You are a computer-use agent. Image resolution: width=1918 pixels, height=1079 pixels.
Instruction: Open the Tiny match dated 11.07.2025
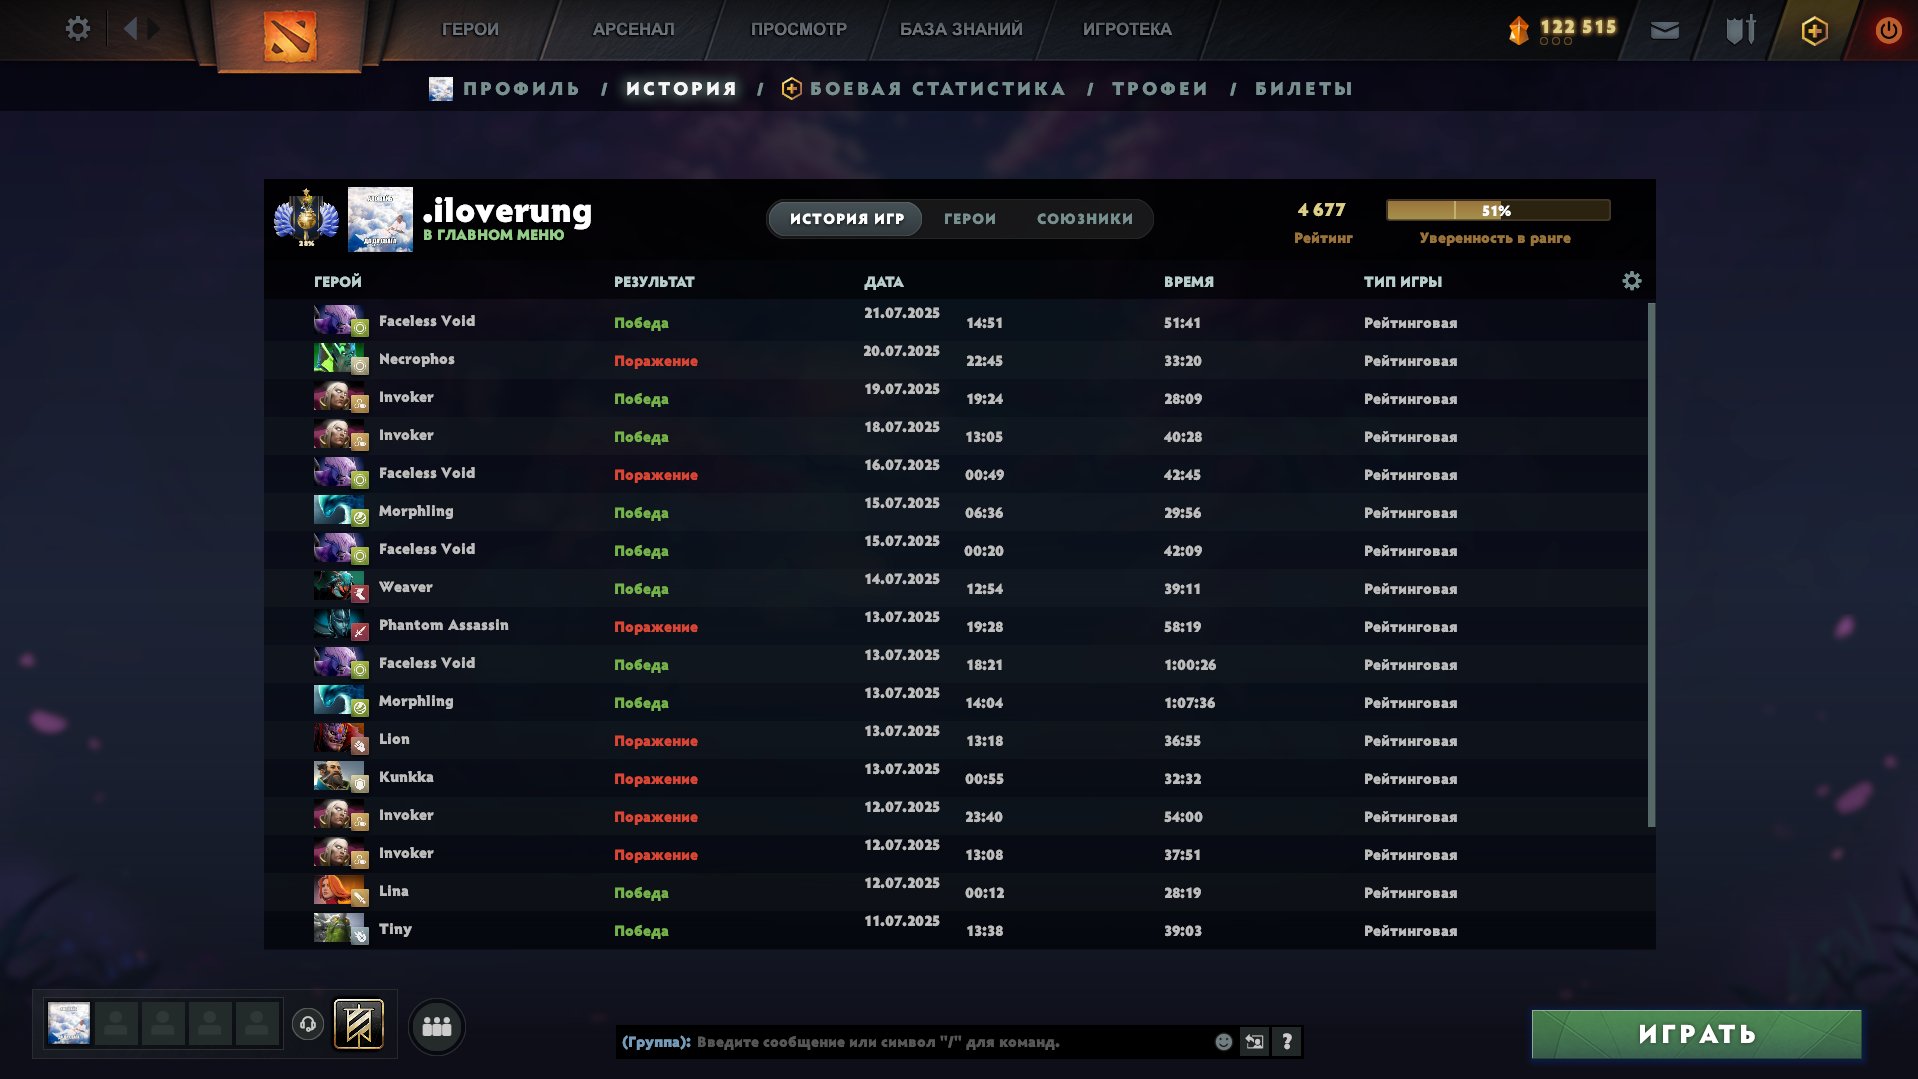(x=955, y=929)
